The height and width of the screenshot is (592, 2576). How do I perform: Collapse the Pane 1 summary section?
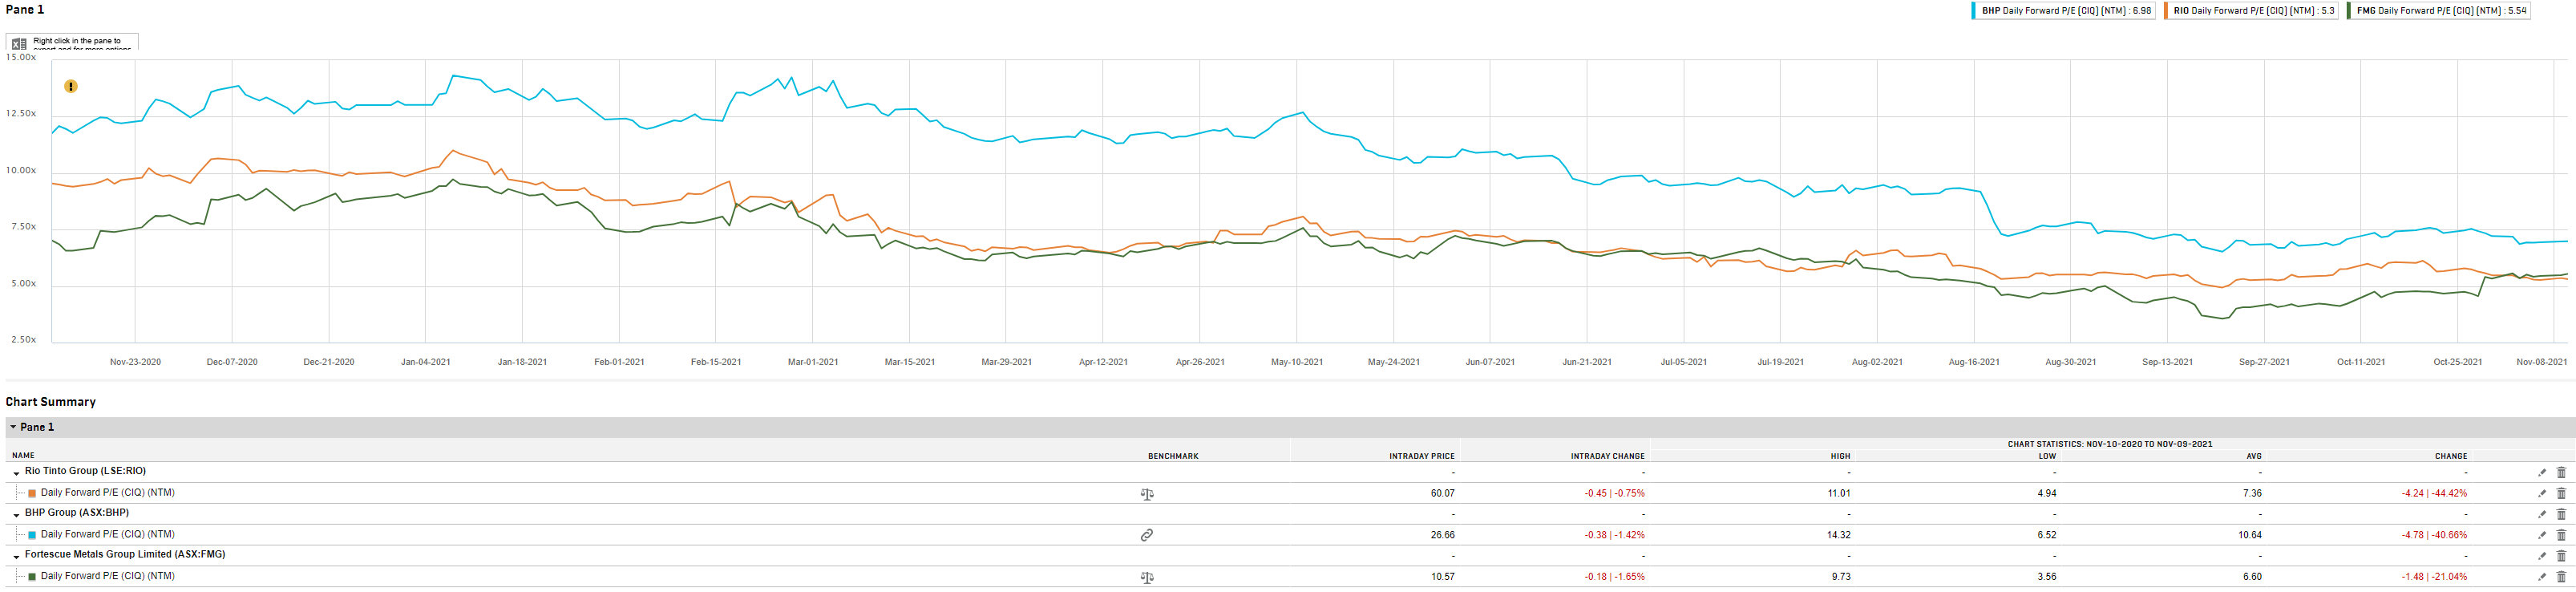[13, 427]
